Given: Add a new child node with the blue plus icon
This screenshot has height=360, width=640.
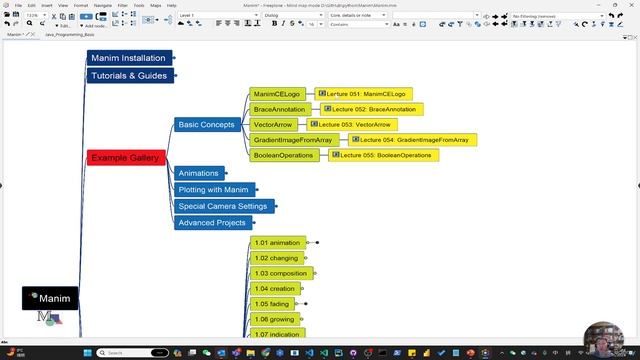Looking at the screenshot, I should point(86,16).
